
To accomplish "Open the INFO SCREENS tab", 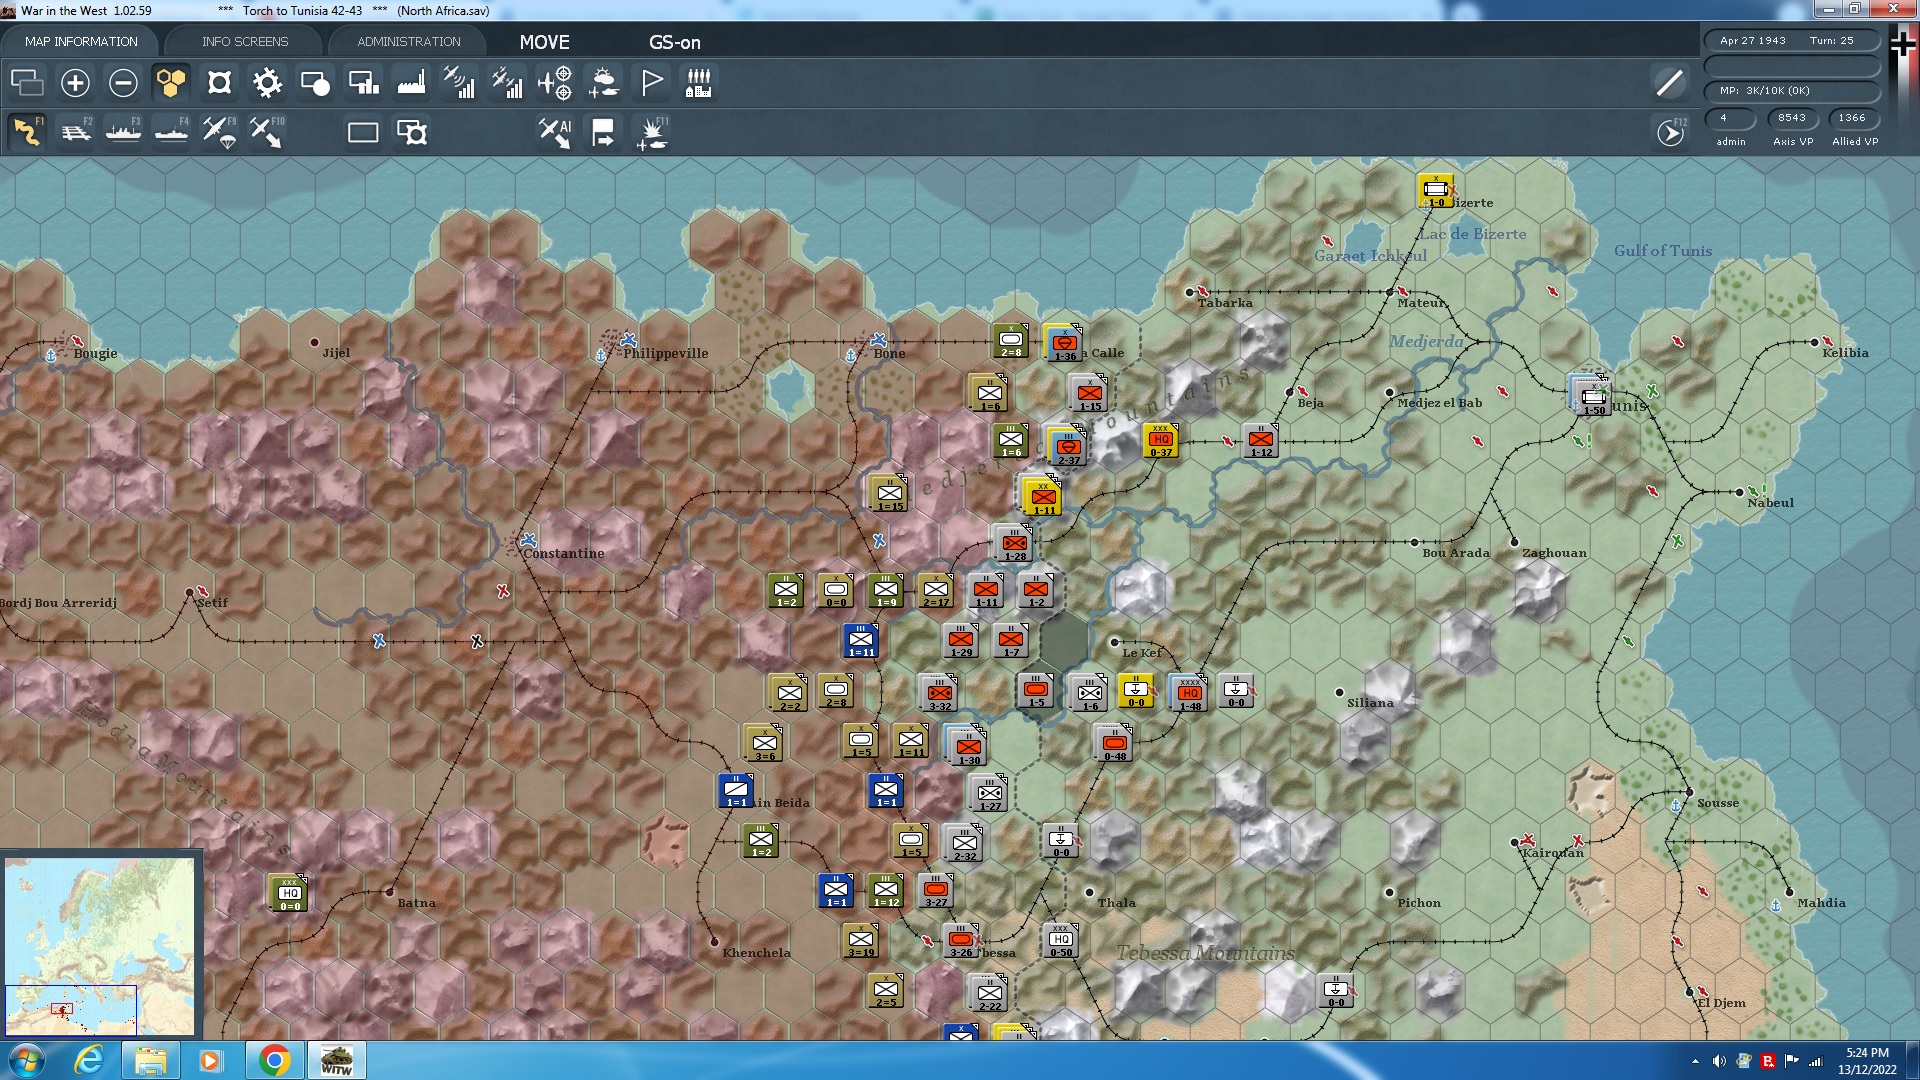I will coord(245,42).
